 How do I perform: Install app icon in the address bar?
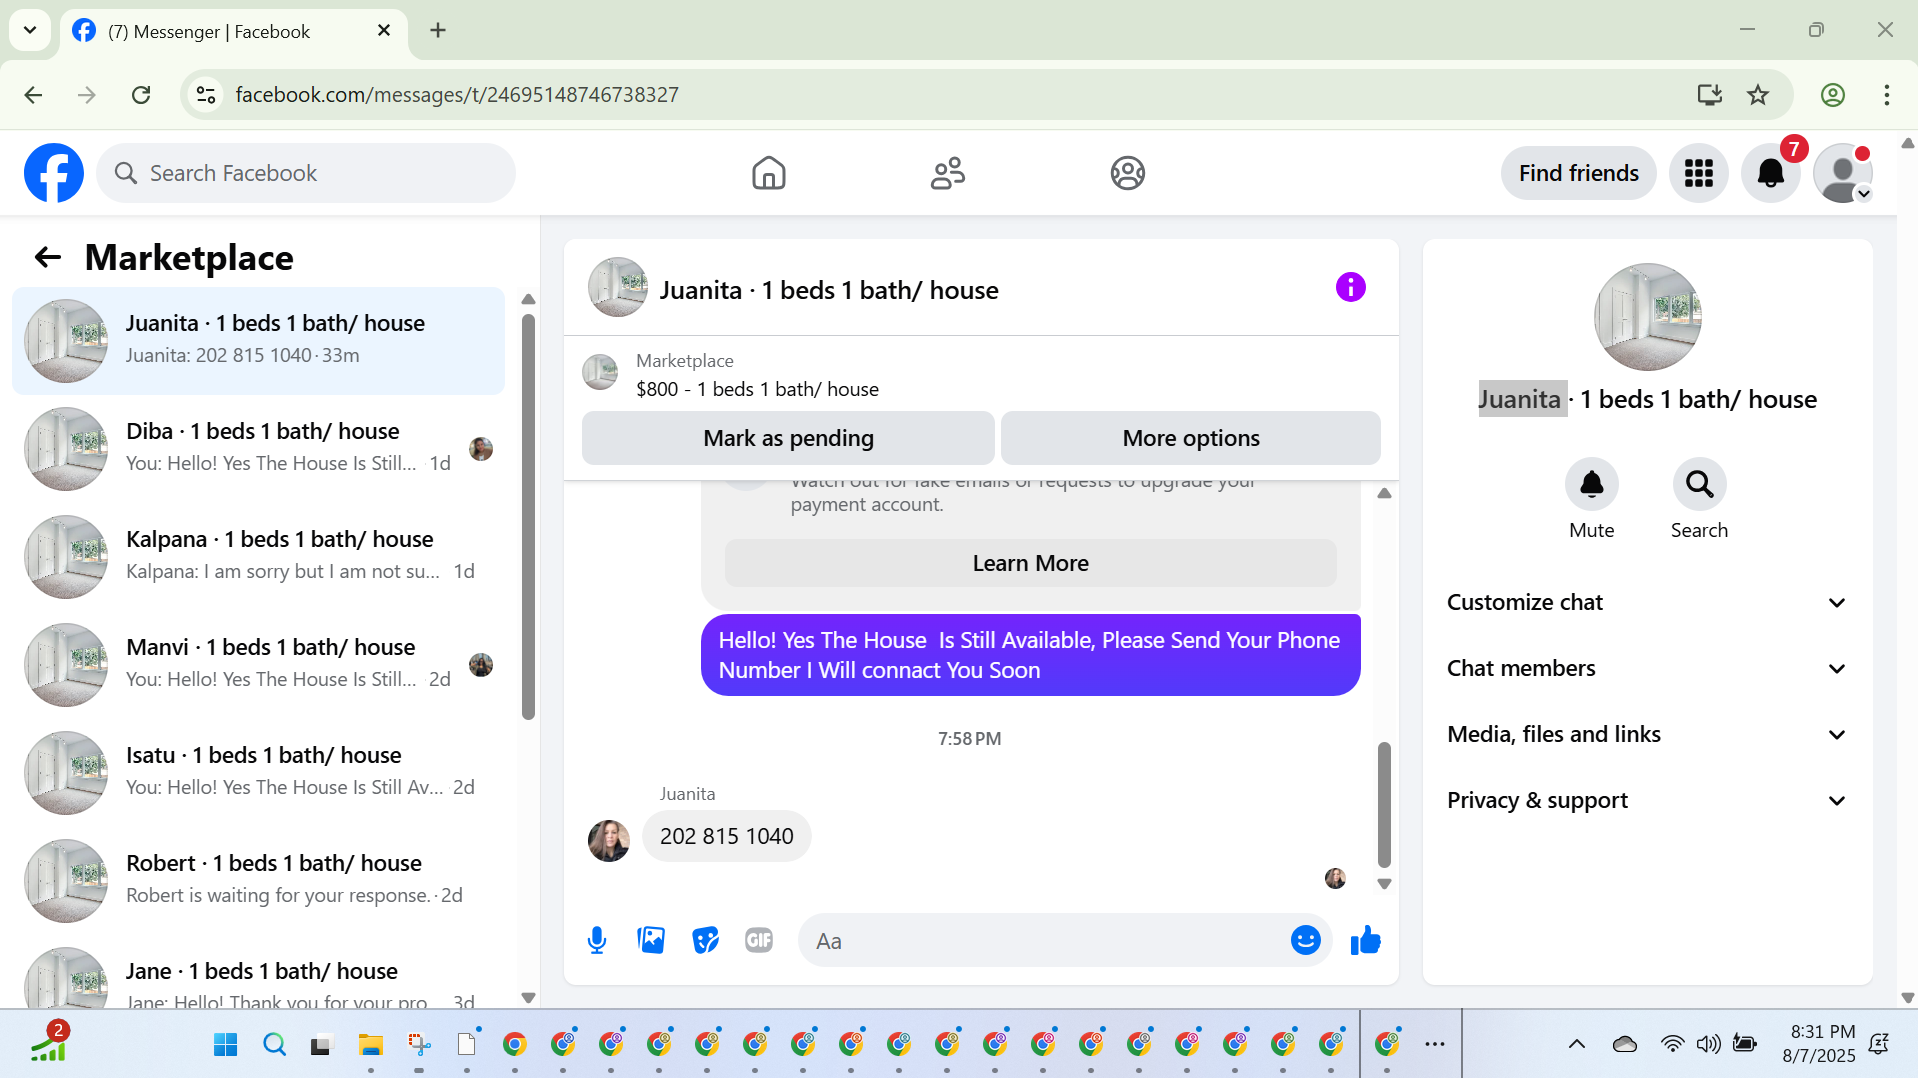coord(1709,95)
